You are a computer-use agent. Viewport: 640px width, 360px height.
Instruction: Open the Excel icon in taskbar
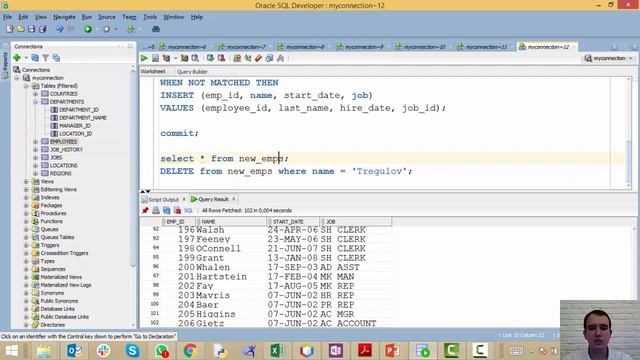[277, 351]
